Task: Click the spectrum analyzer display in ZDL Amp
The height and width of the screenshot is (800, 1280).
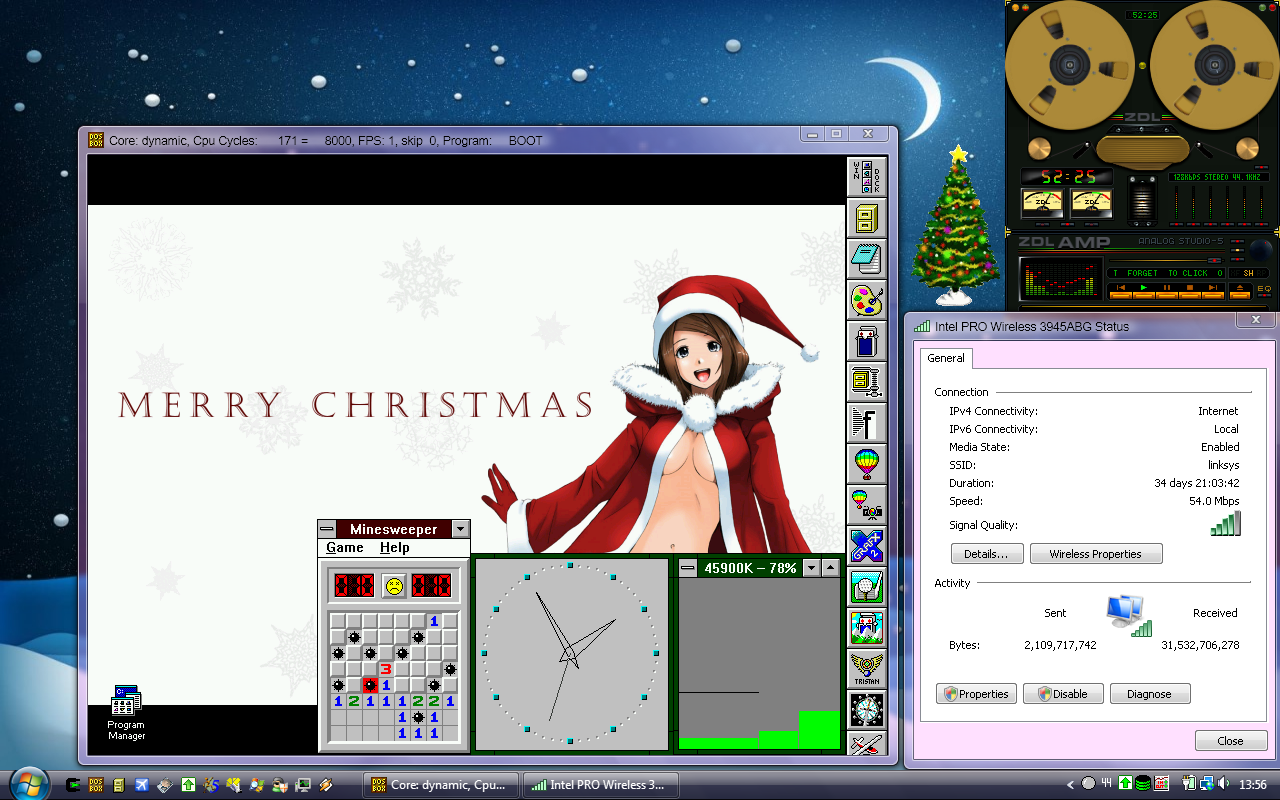Action: pos(1061,279)
